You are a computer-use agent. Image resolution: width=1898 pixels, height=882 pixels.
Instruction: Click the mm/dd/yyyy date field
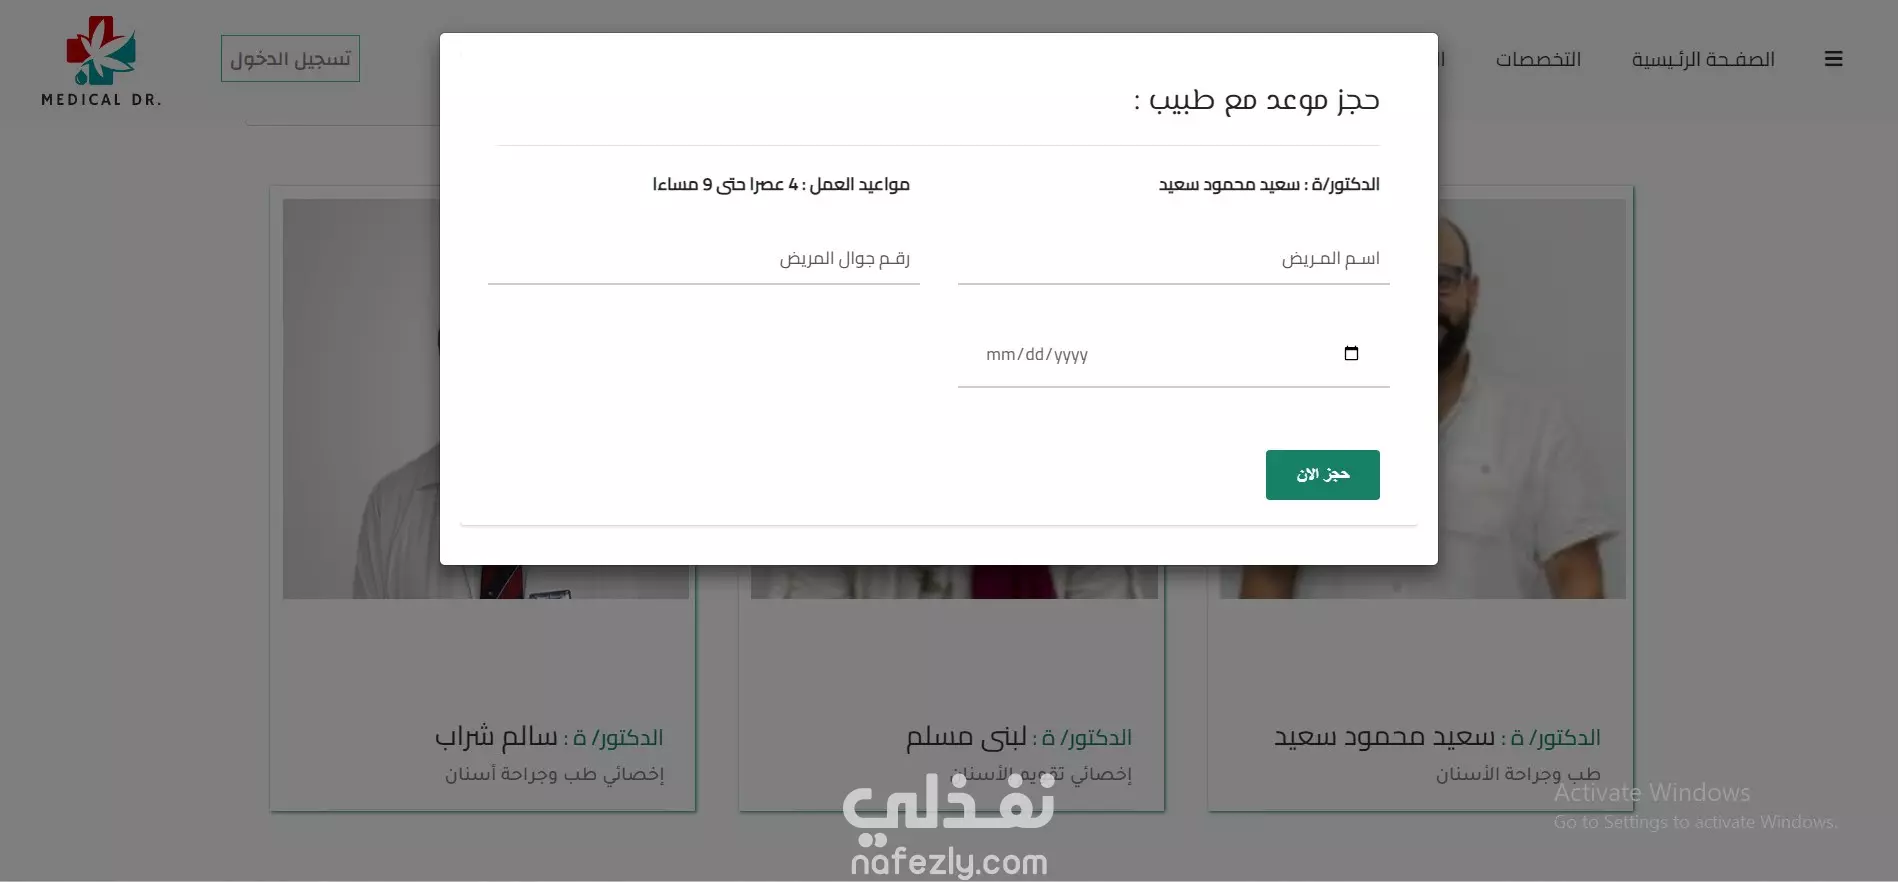[1174, 354]
